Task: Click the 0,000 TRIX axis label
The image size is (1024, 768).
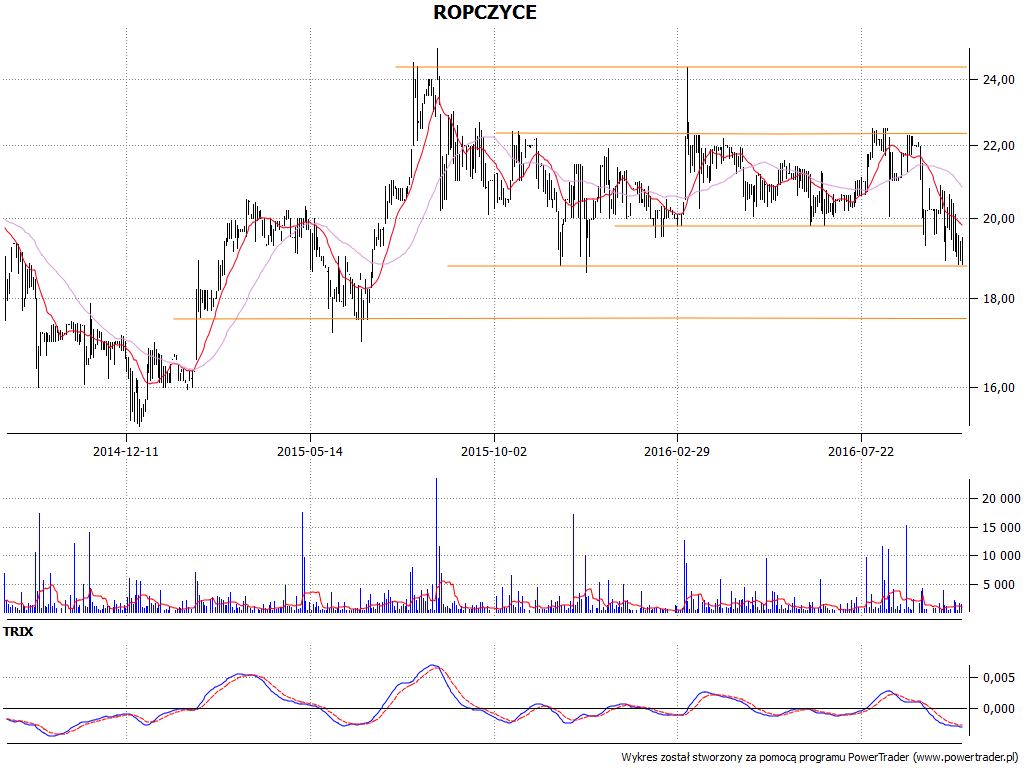Action: [x=999, y=709]
